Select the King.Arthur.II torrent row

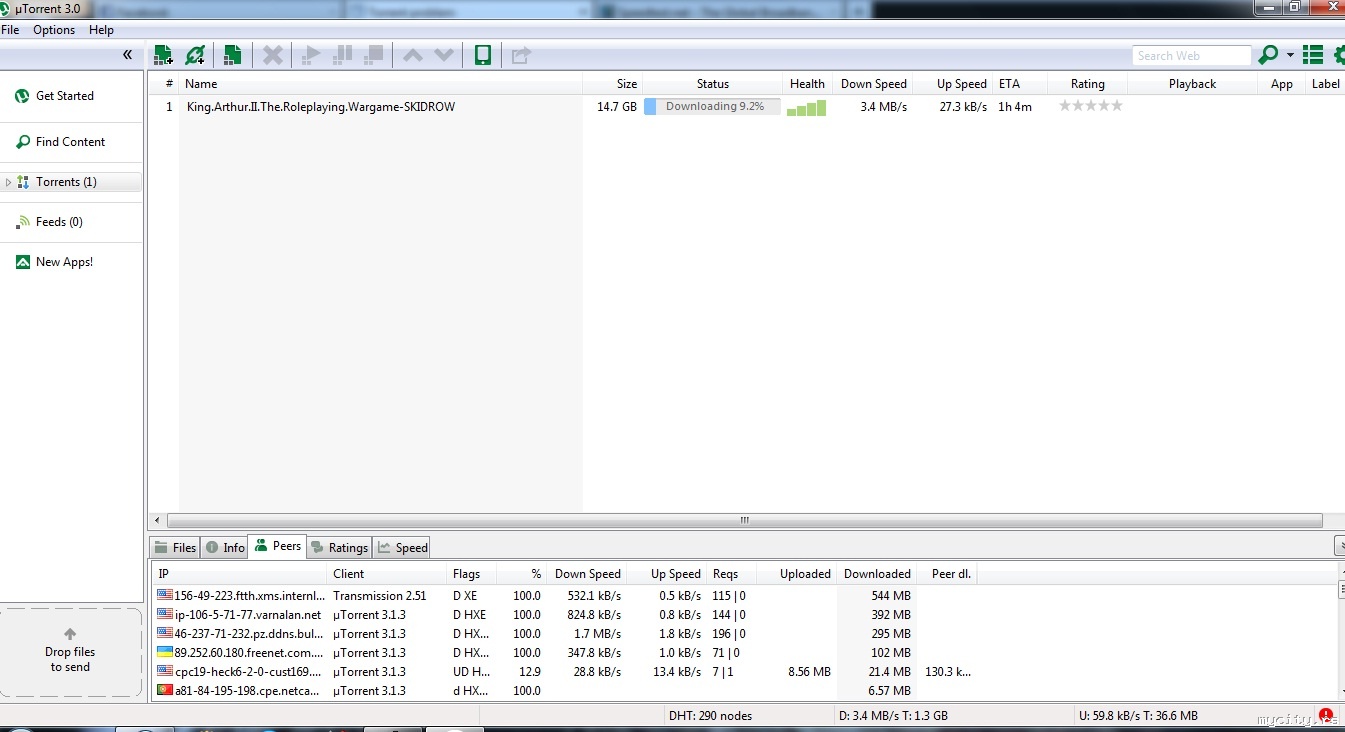(746, 107)
